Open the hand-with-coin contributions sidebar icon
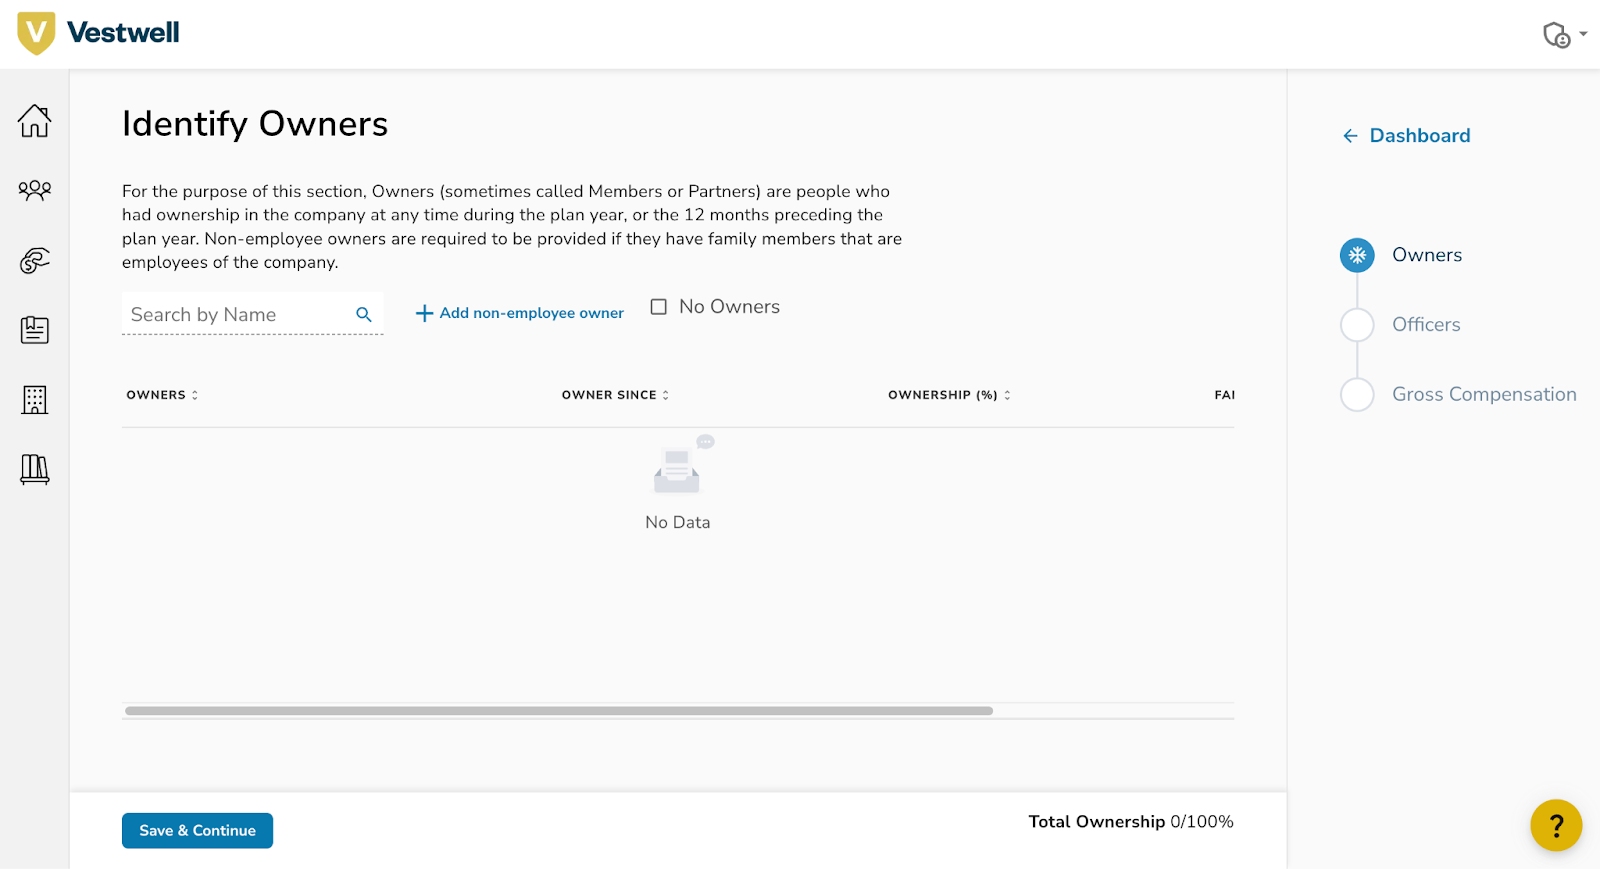 35,261
